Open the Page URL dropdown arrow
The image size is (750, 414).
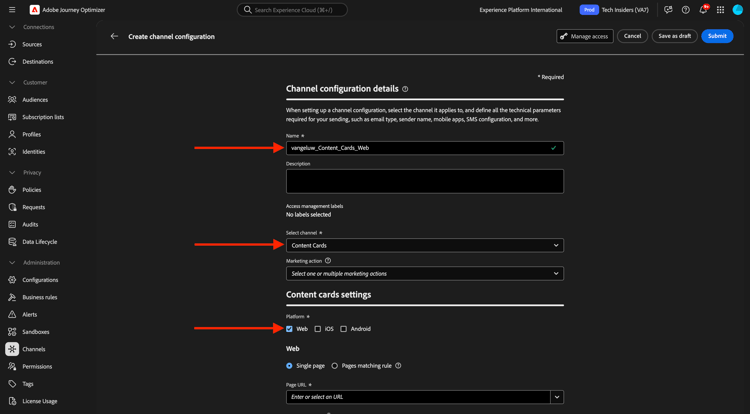click(x=557, y=397)
